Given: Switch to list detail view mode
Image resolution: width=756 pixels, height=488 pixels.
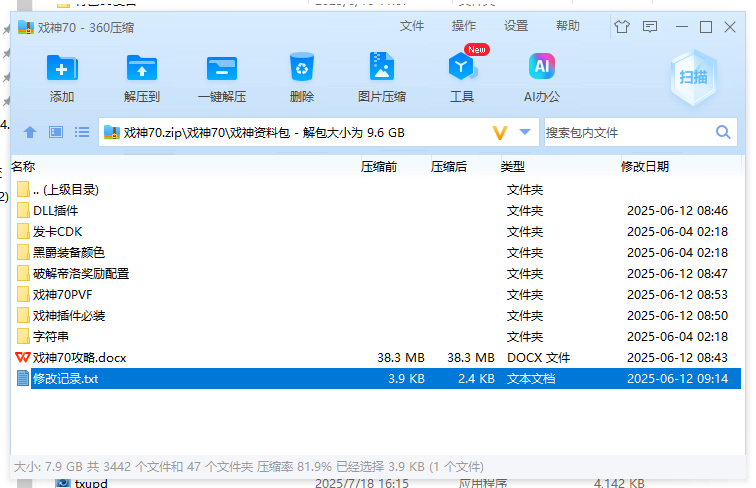Looking at the screenshot, I should [x=82, y=132].
